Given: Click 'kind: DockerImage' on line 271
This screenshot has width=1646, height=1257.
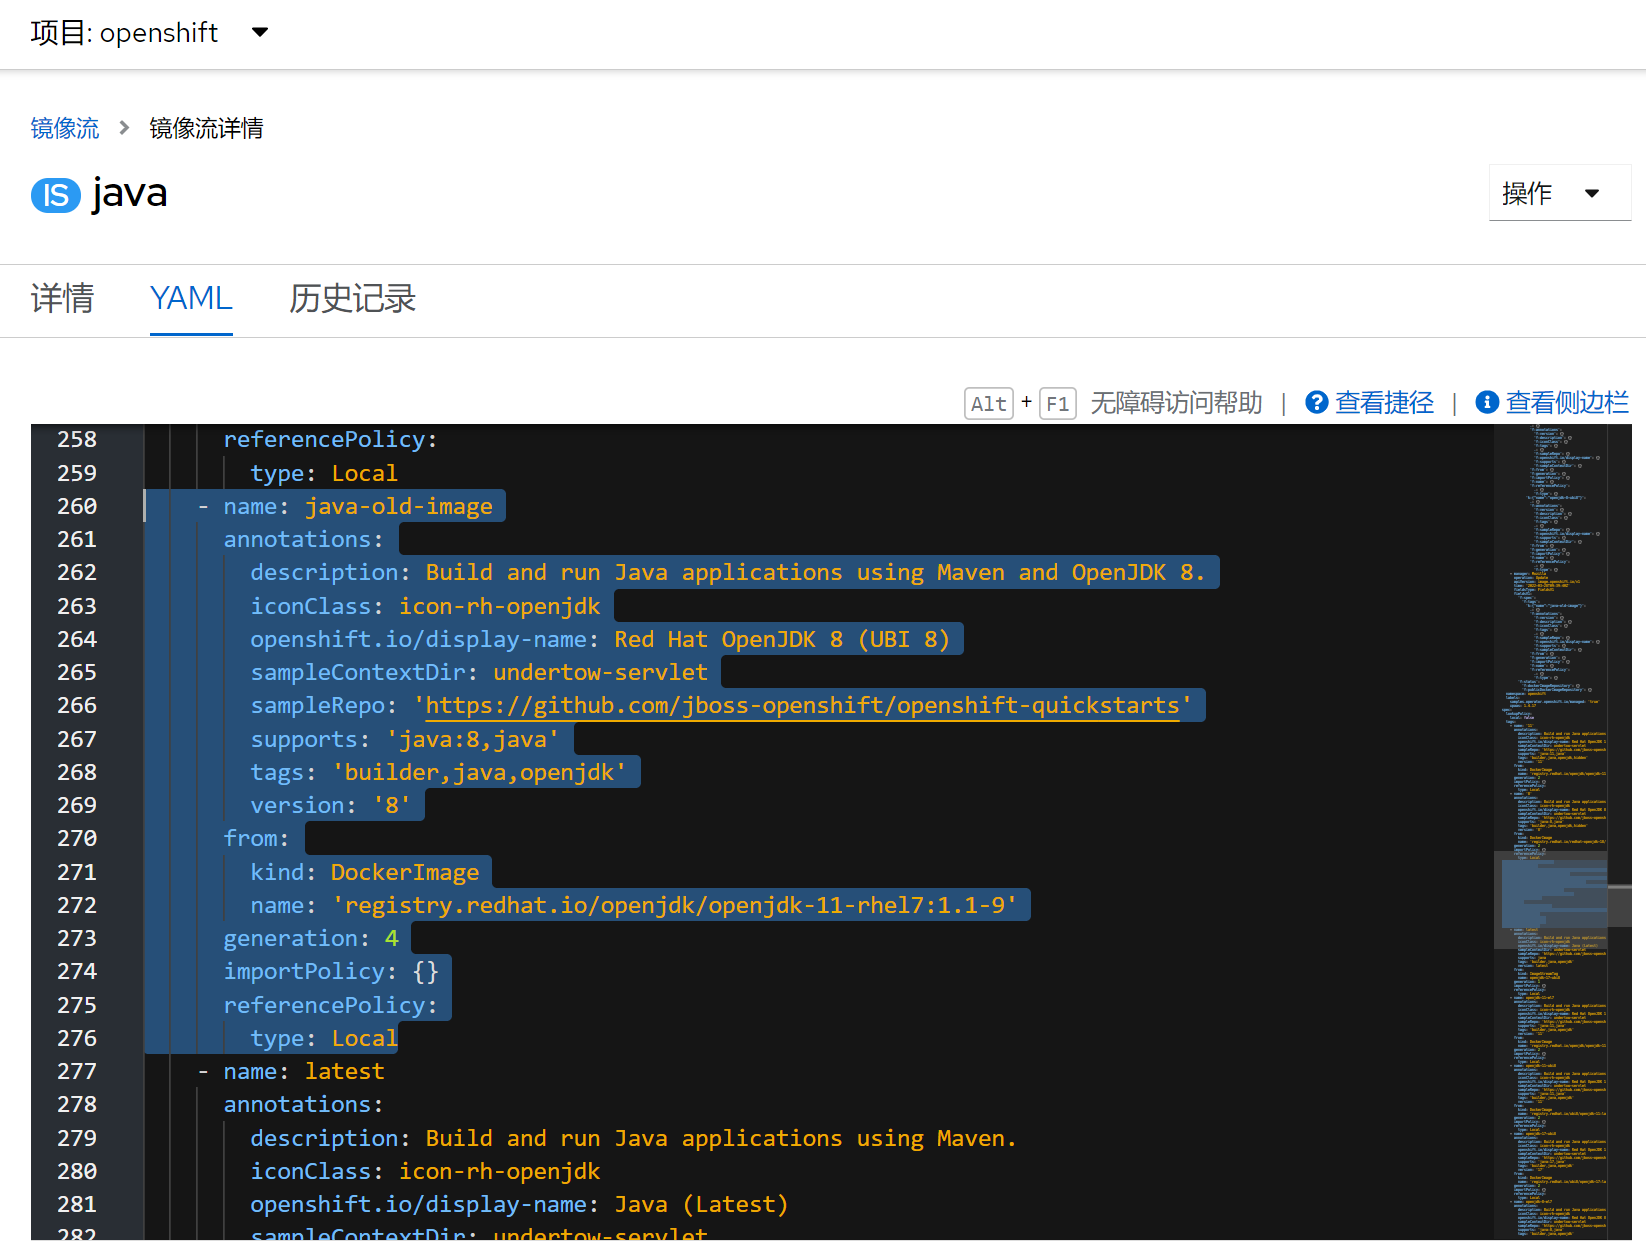Looking at the screenshot, I should (365, 873).
